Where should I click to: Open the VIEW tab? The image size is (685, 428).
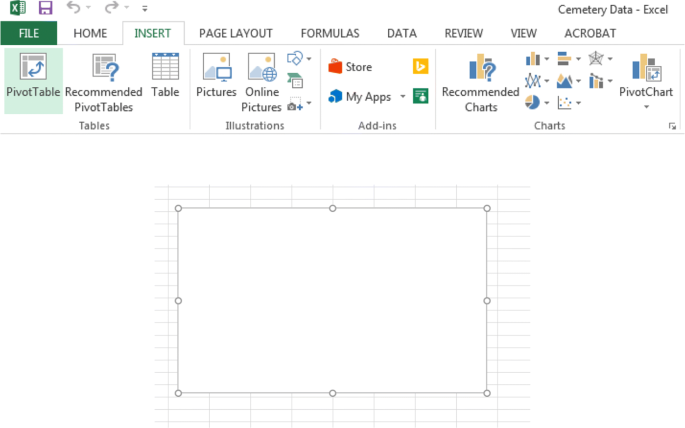pos(523,33)
